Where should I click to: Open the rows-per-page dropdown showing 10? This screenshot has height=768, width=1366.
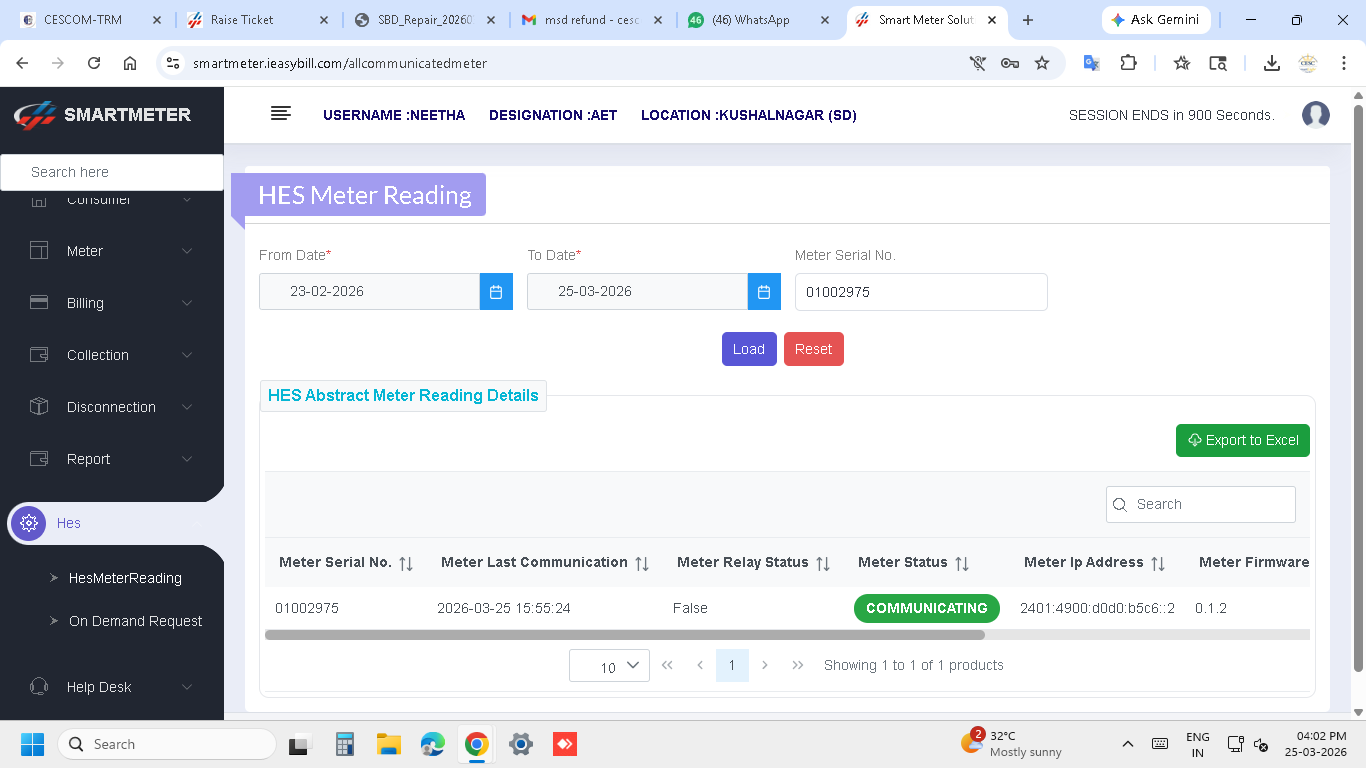coord(609,666)
